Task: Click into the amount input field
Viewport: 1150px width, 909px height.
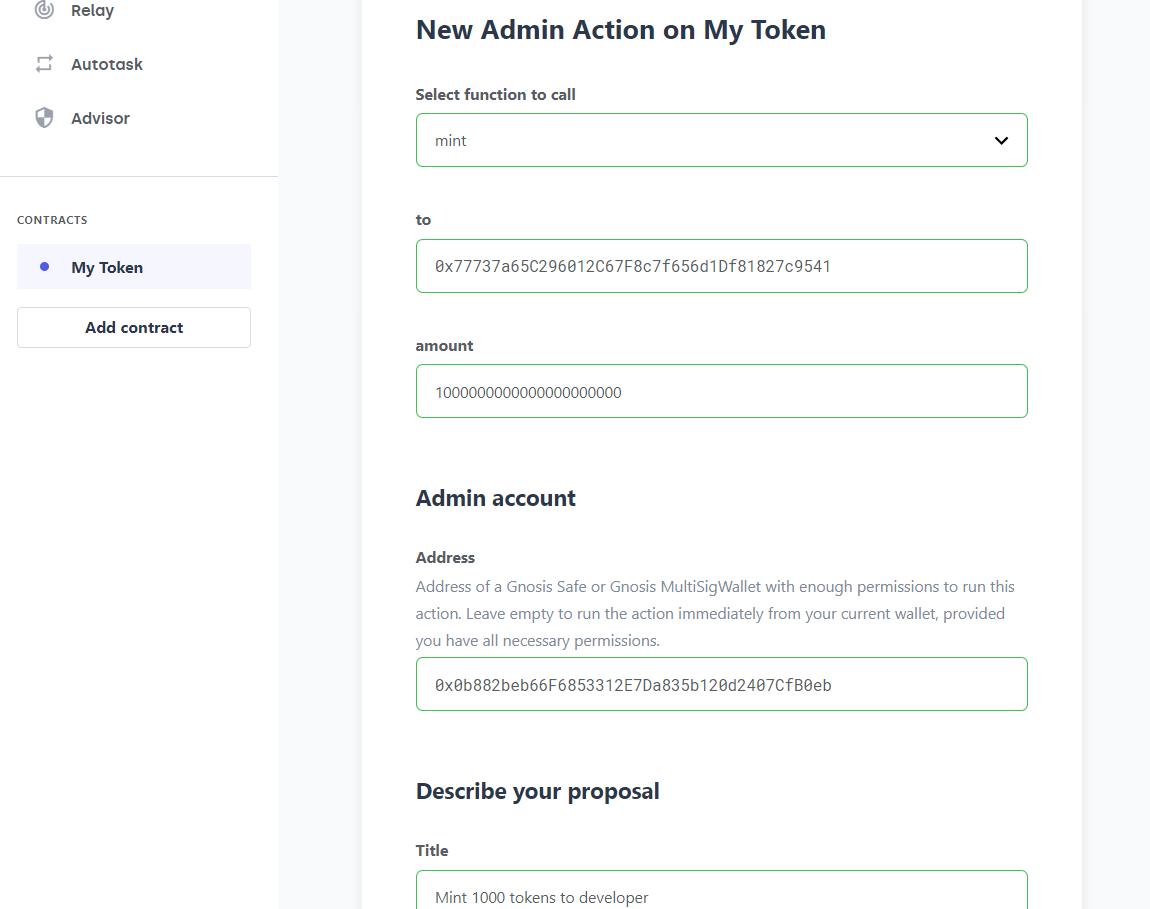Action: coord(720,392)
